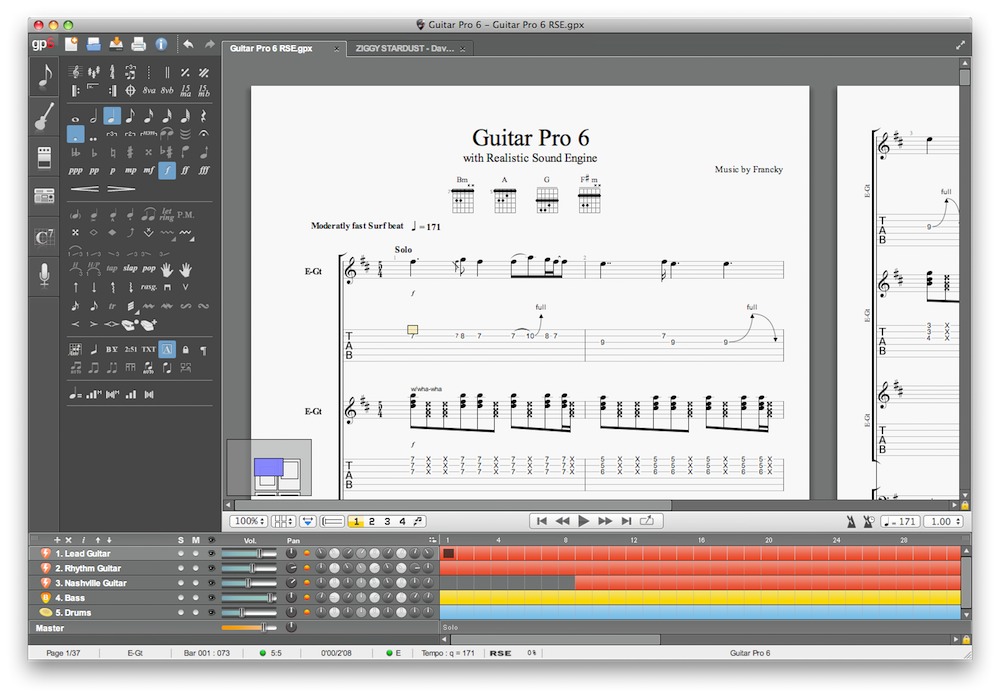Expand the track mixer options icon
Viewport: 1000px width, 698px height.
(x=432, y=540)
